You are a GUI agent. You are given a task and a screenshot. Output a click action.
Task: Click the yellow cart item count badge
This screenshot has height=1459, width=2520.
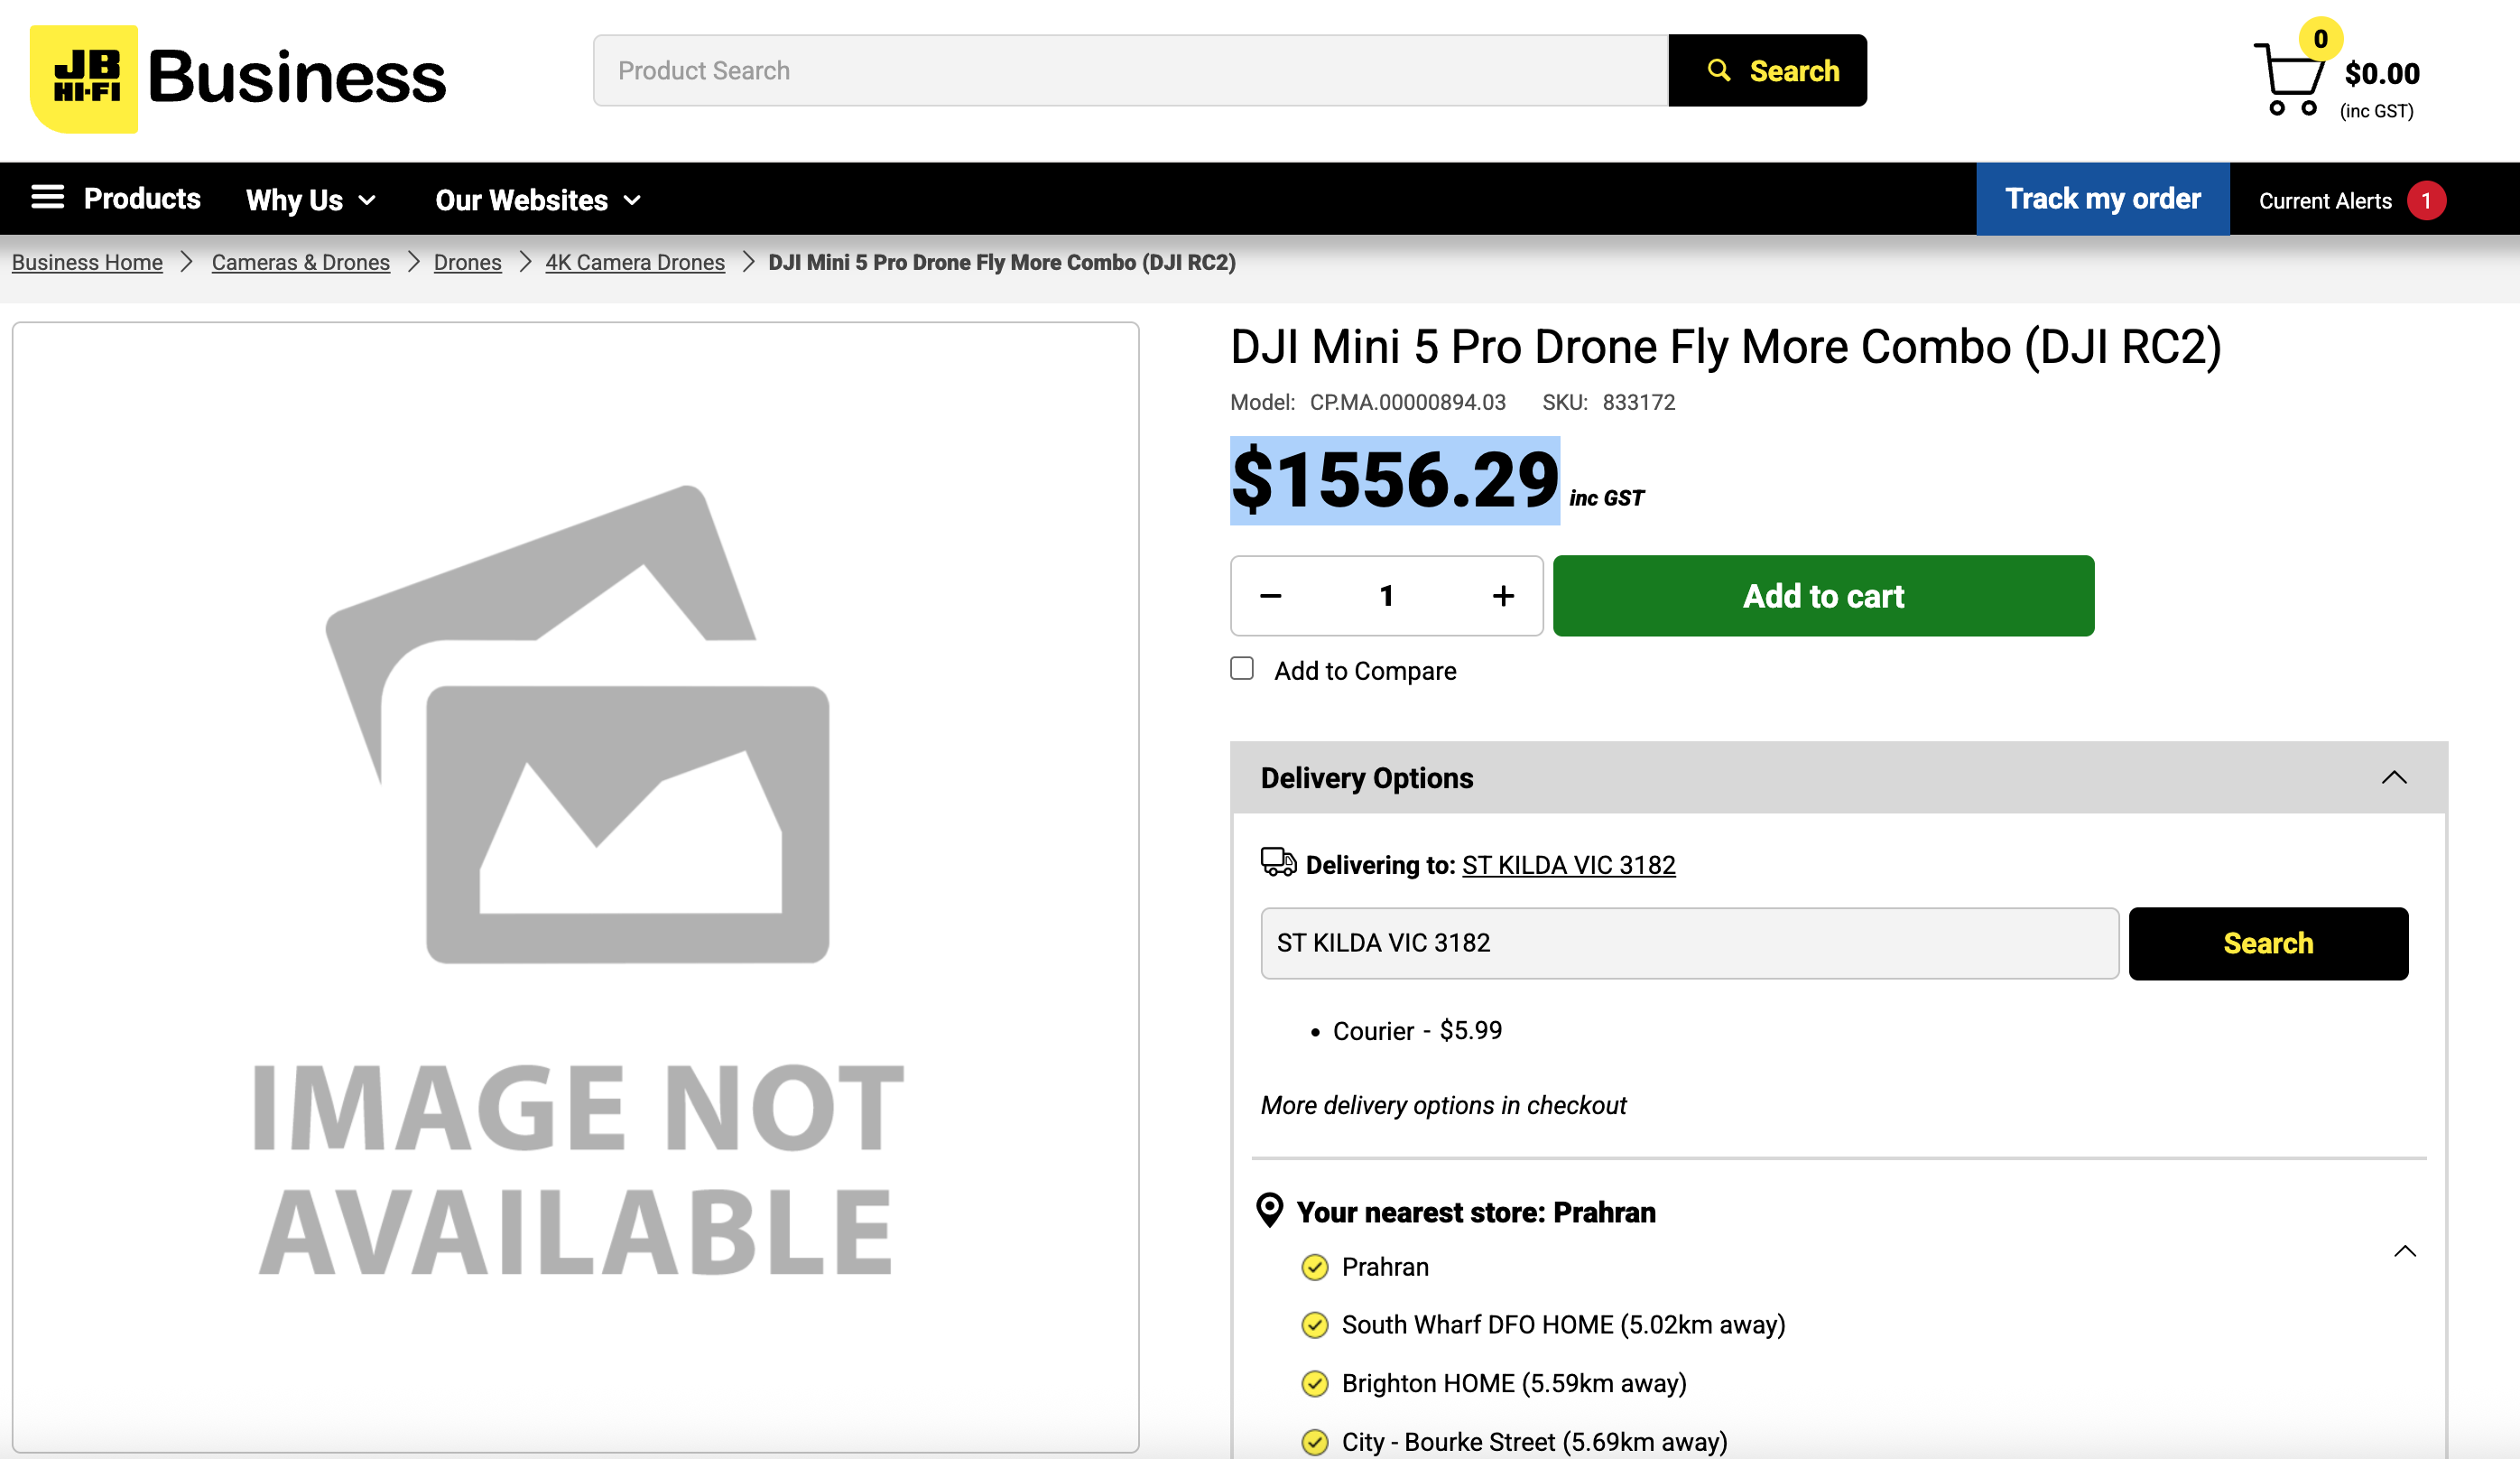click(2321, 39)
